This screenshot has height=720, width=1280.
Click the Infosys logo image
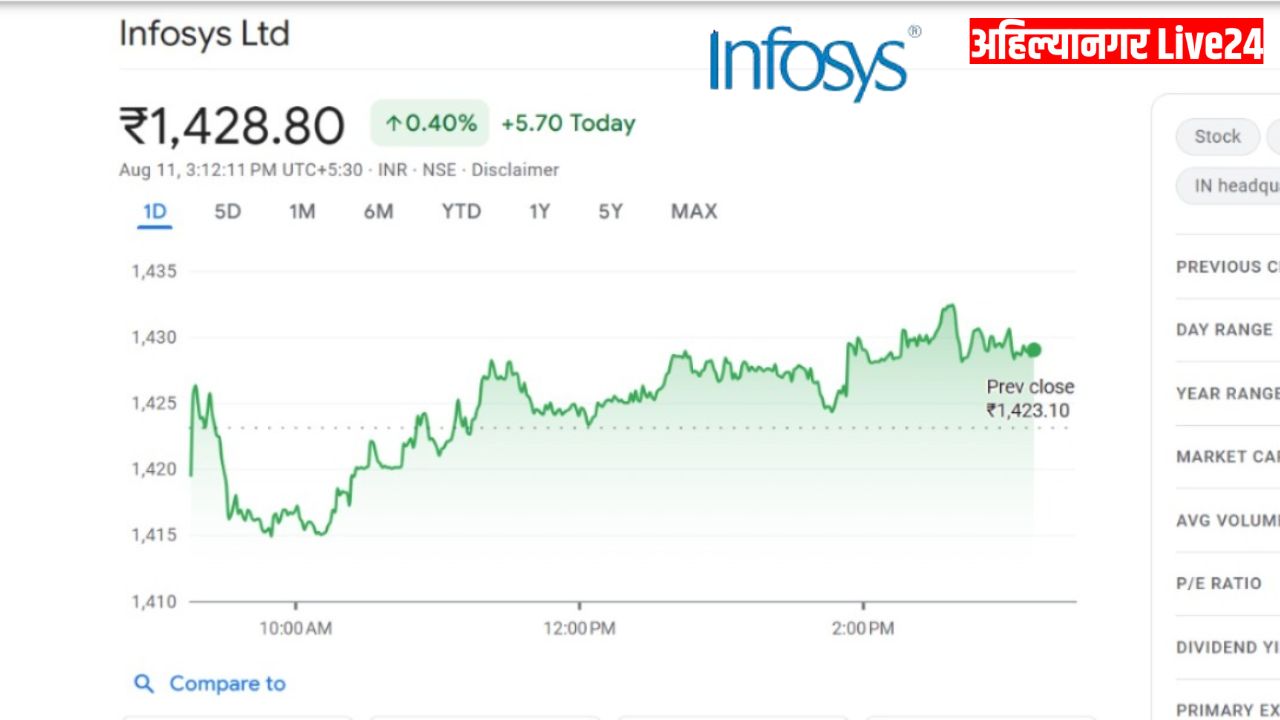pyautogui.click(x=814, y=62)
